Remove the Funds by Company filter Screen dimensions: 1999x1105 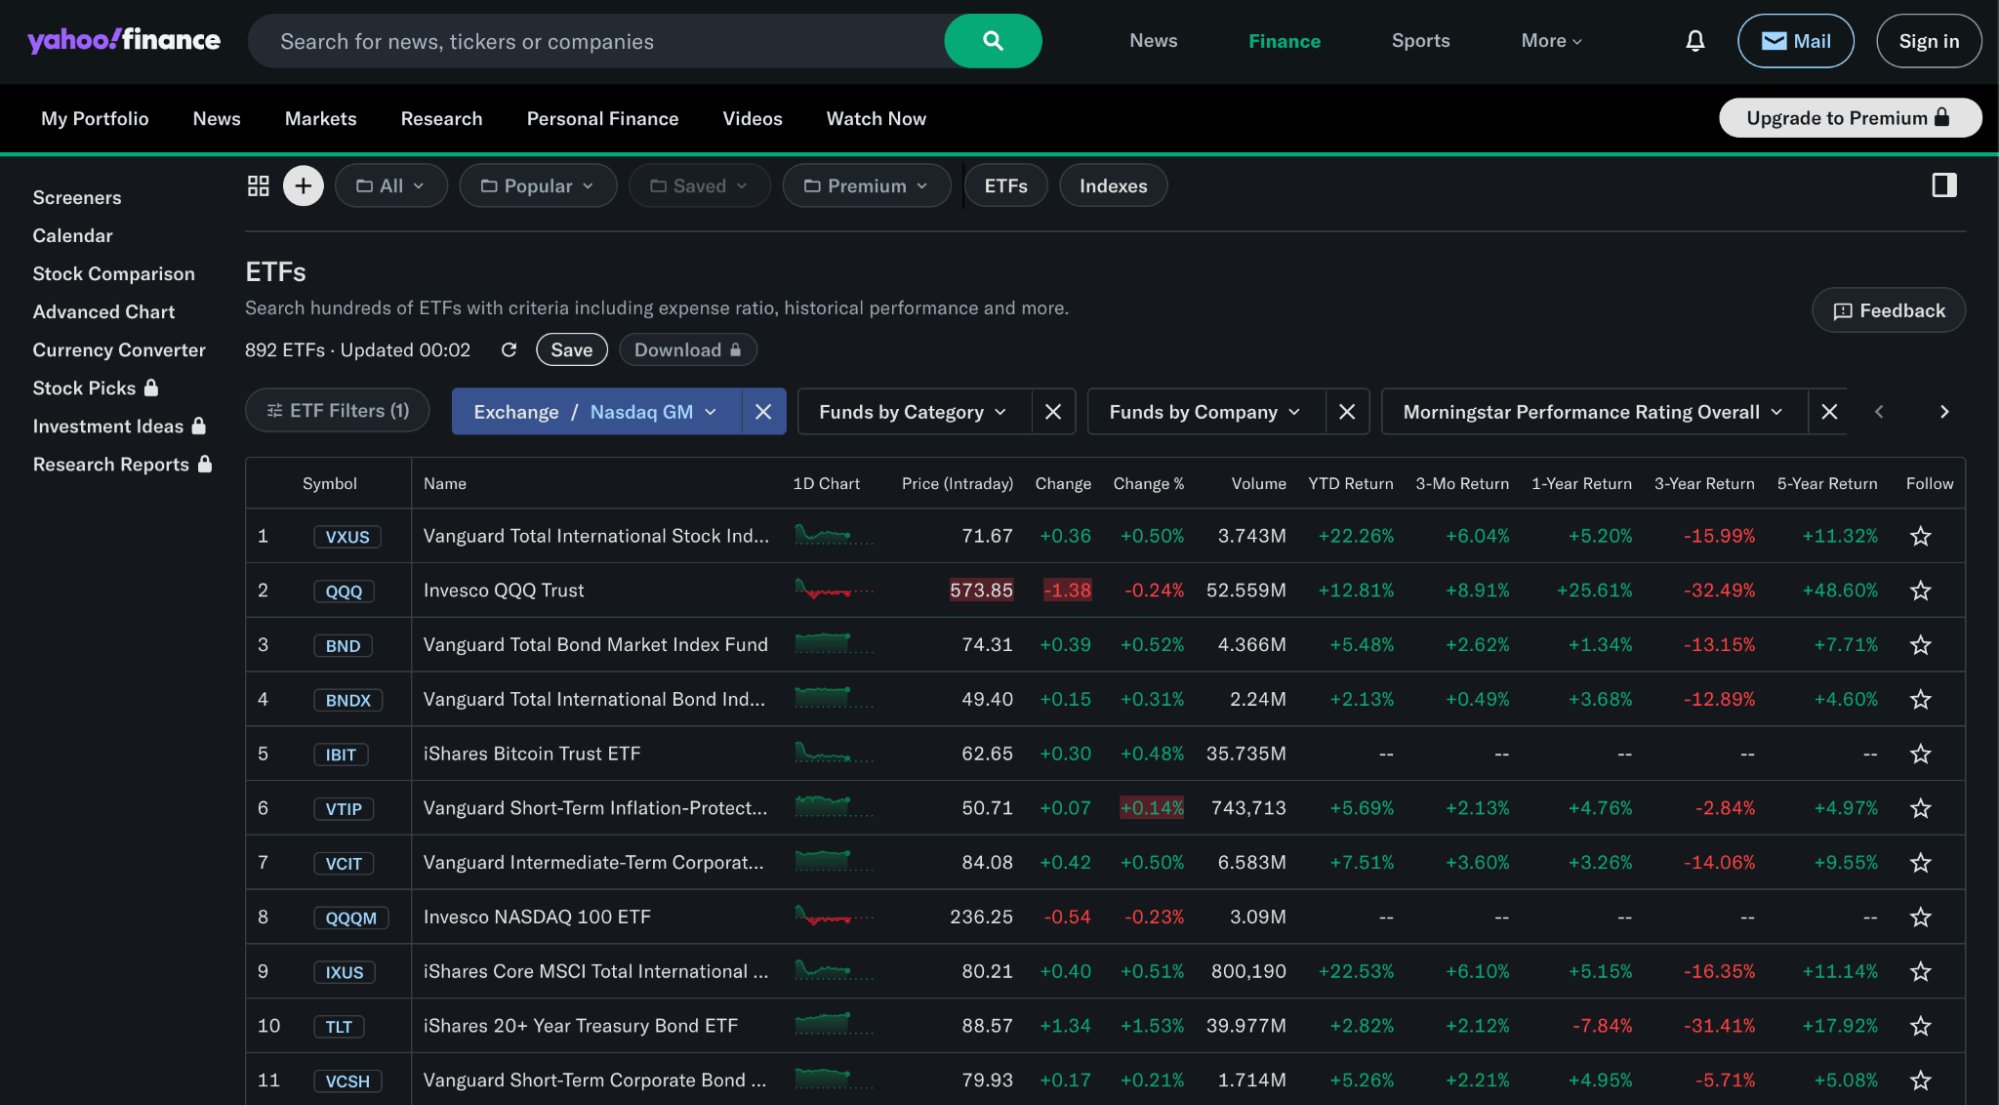click(1347, 412)
